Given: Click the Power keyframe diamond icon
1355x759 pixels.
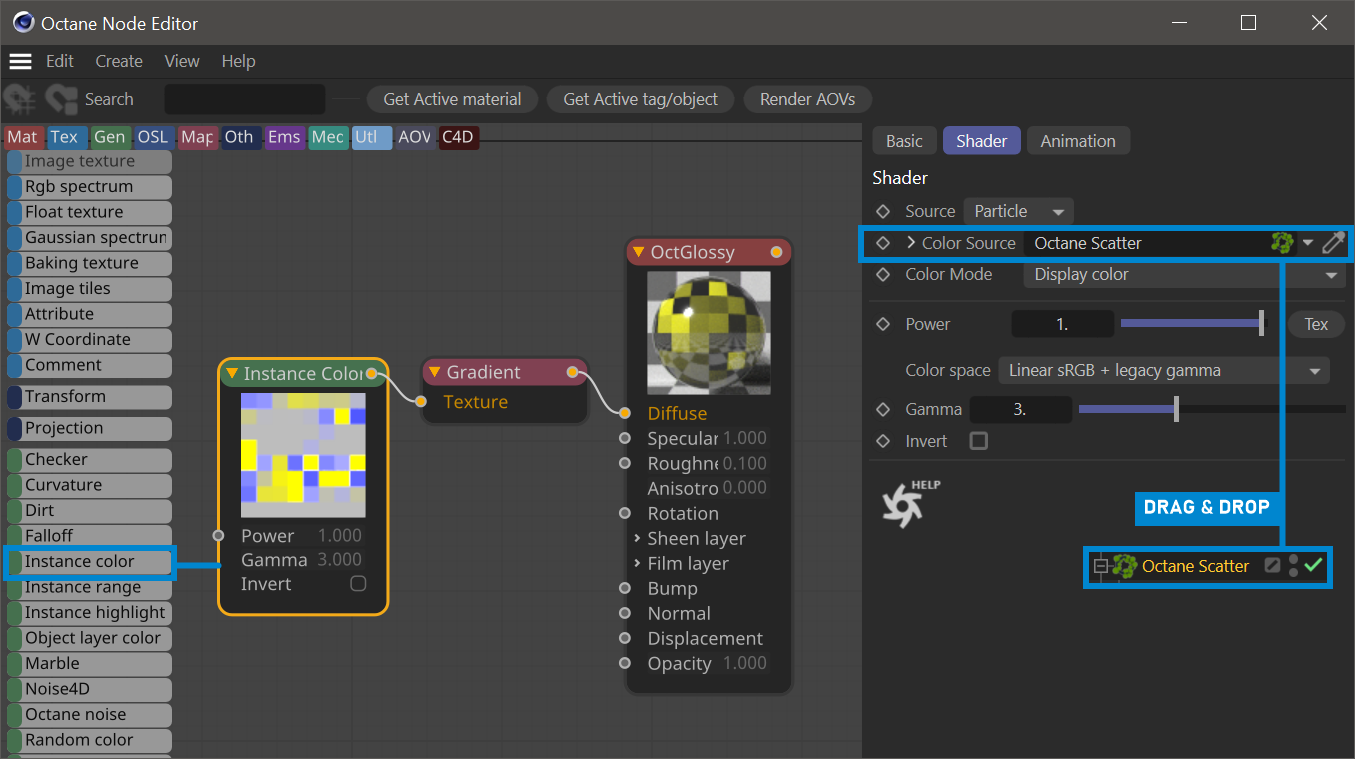Looking at the screenshot, I should [883, 324].
